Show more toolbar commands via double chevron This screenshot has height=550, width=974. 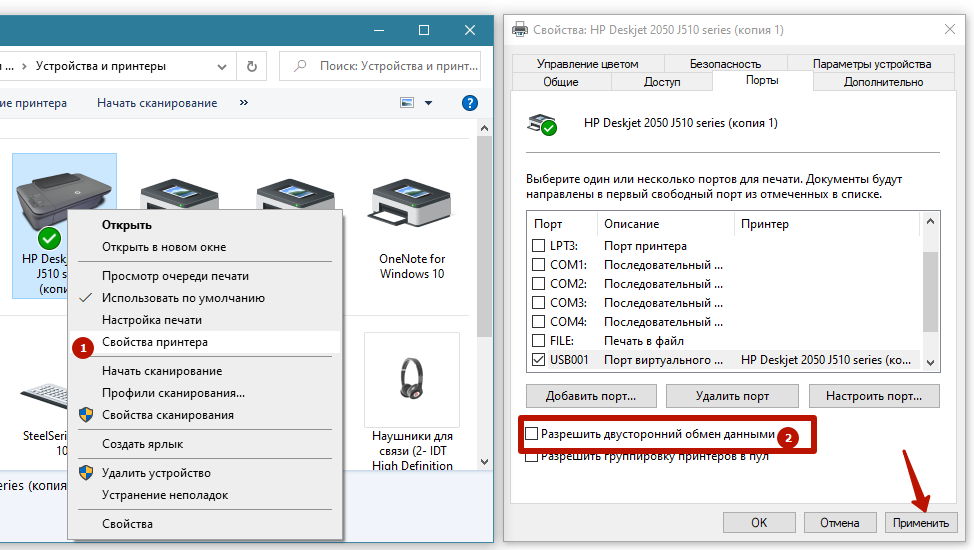244,103
